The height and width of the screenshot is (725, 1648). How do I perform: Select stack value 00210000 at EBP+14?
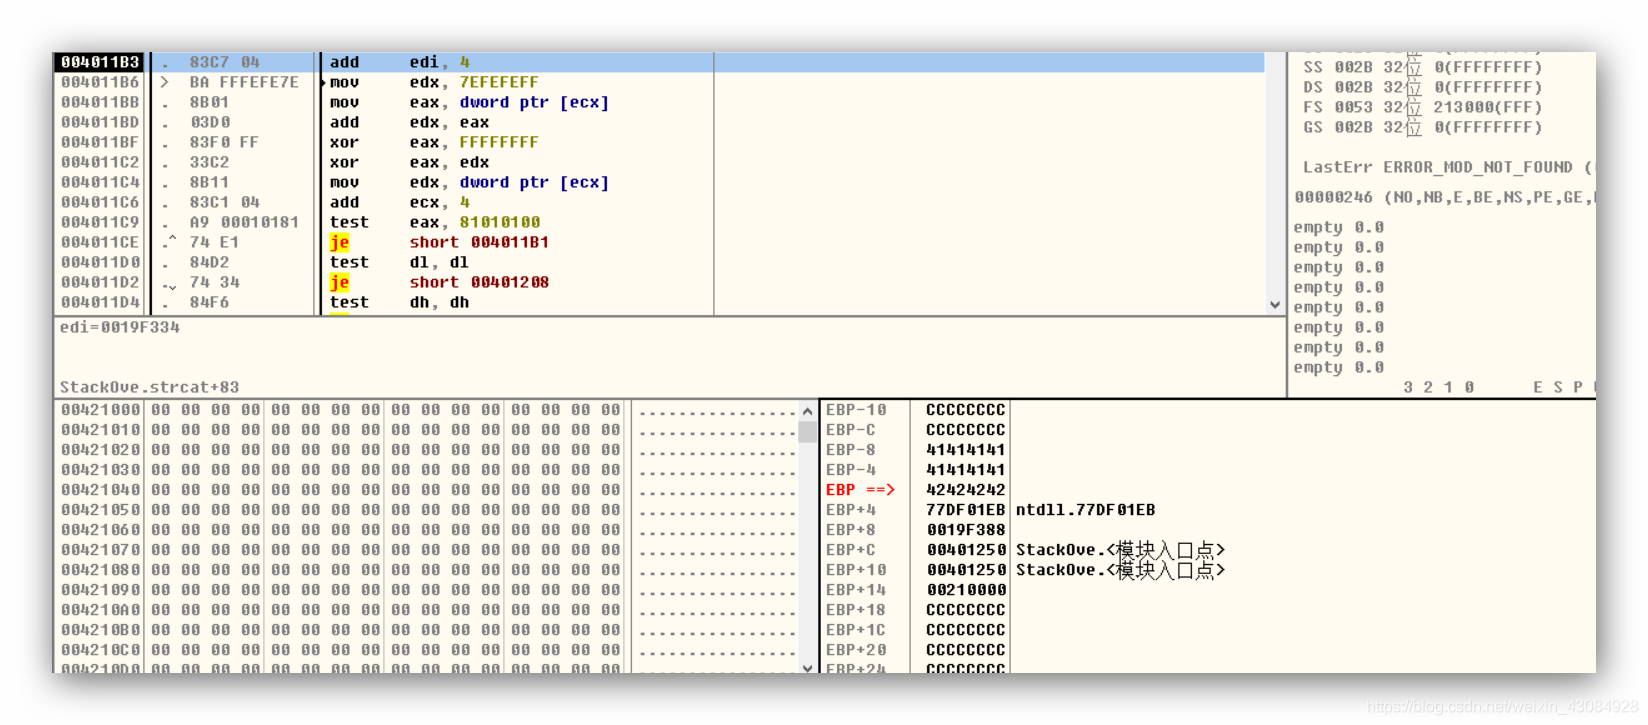click(965, 590)
